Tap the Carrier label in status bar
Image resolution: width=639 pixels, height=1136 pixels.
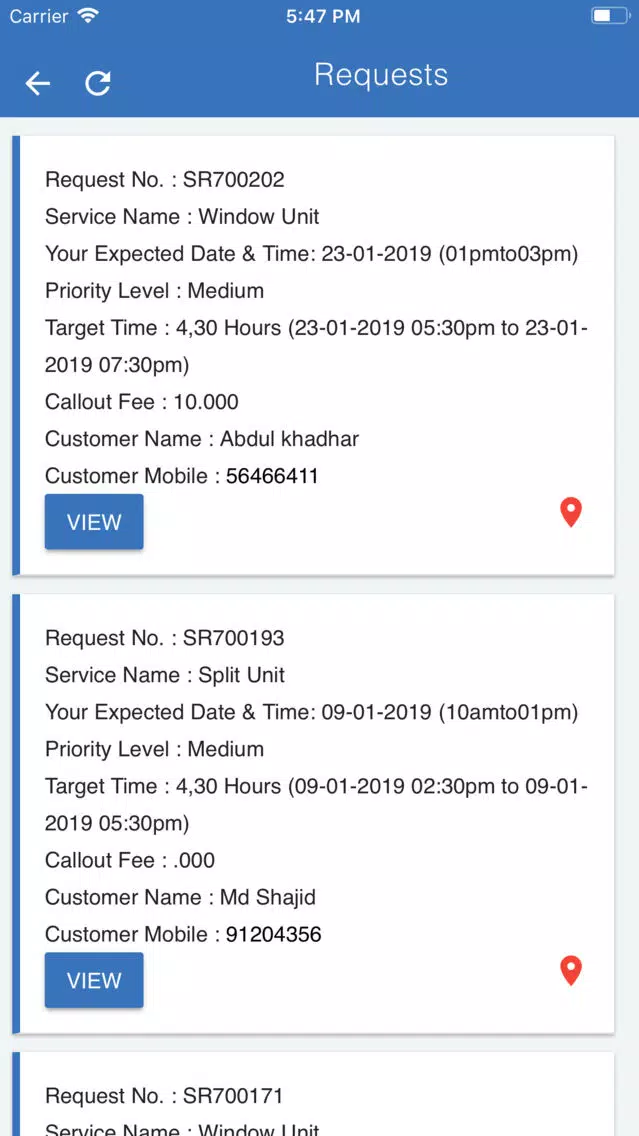click(x=39, y=16)
